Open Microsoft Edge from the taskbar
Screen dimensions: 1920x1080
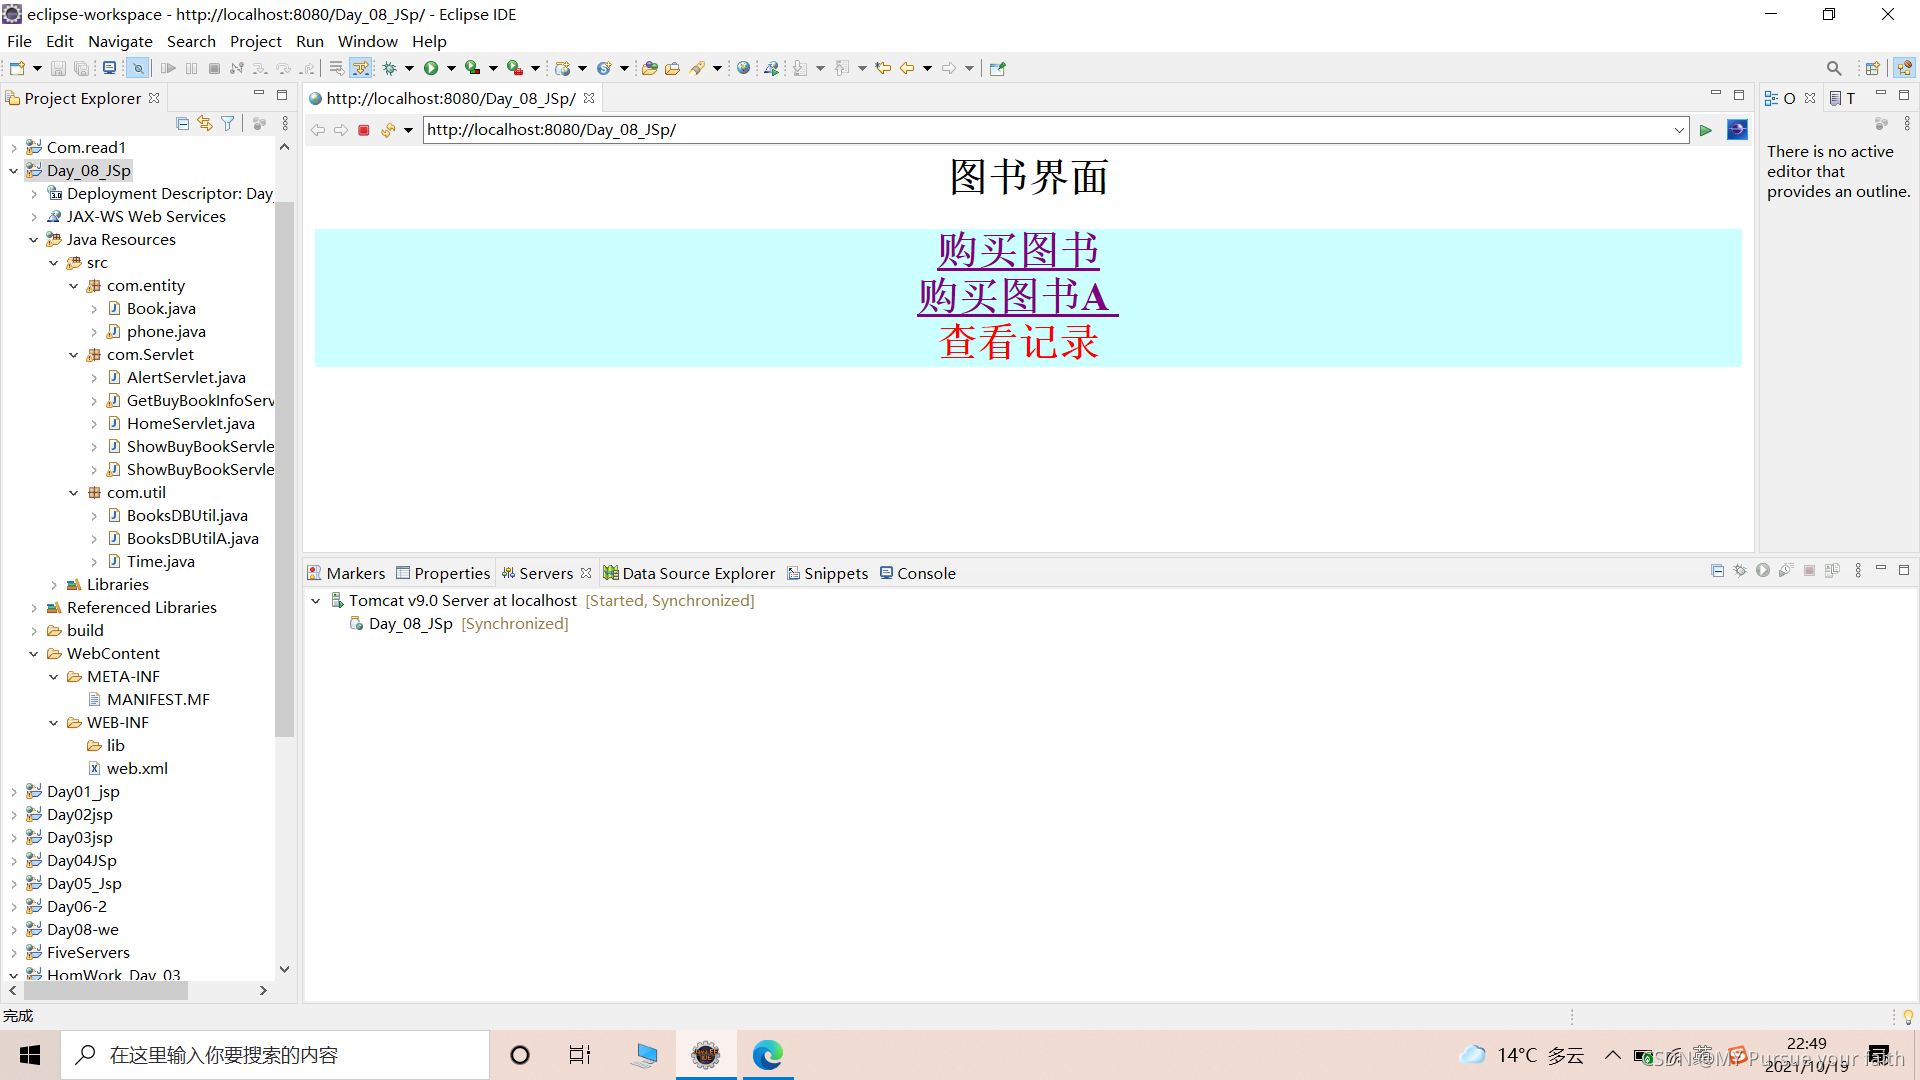pos(767,1055)
